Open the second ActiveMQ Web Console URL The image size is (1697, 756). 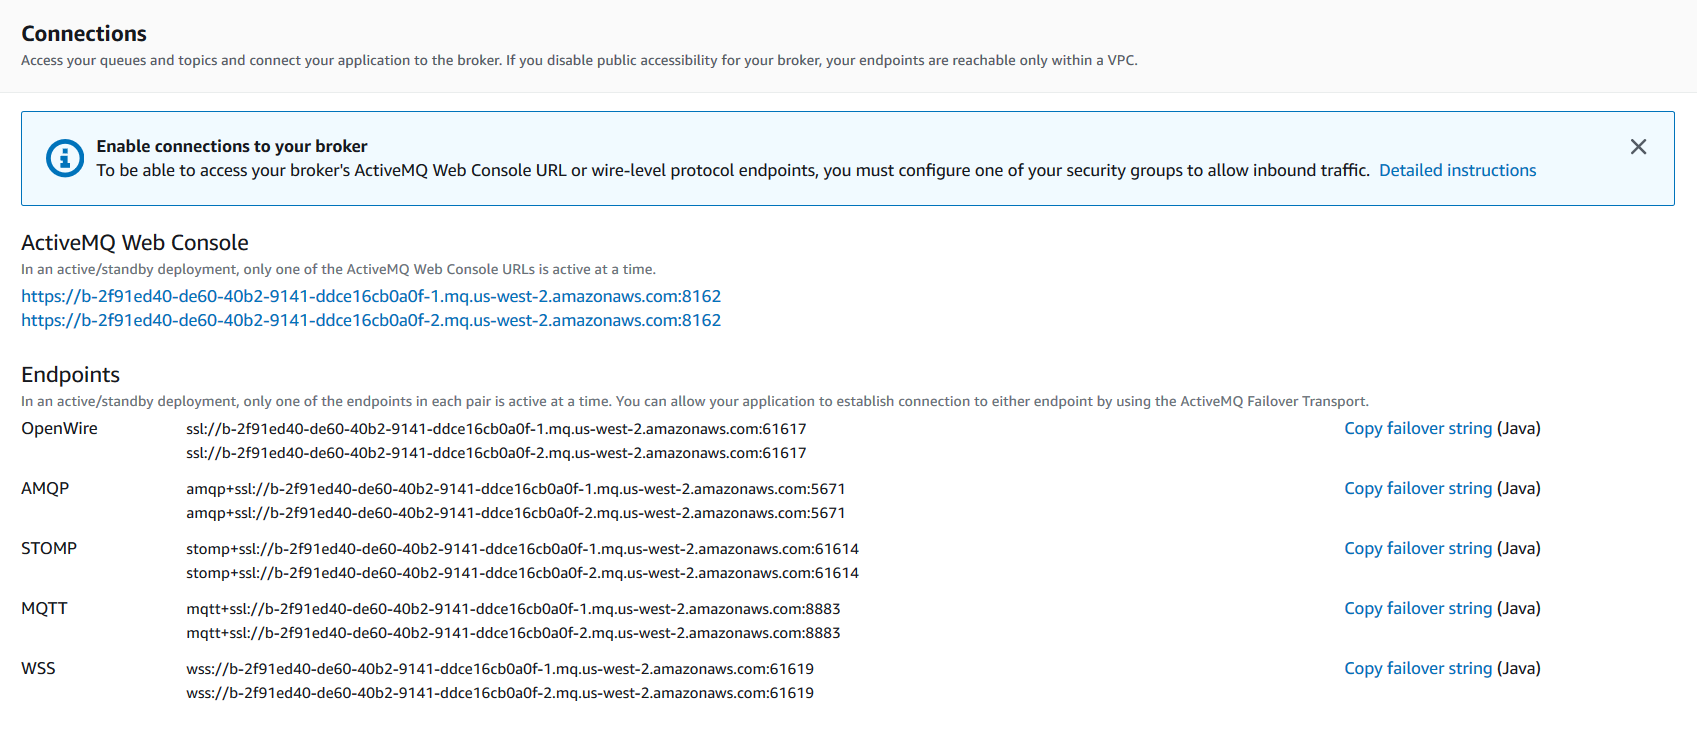click(x=371, y=321)
